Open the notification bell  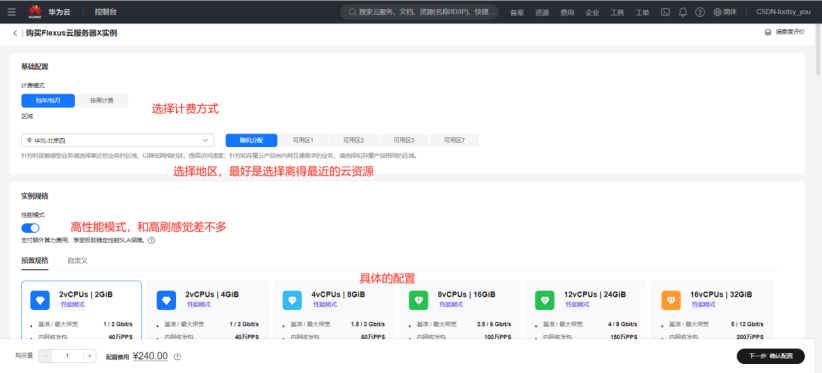683,12
